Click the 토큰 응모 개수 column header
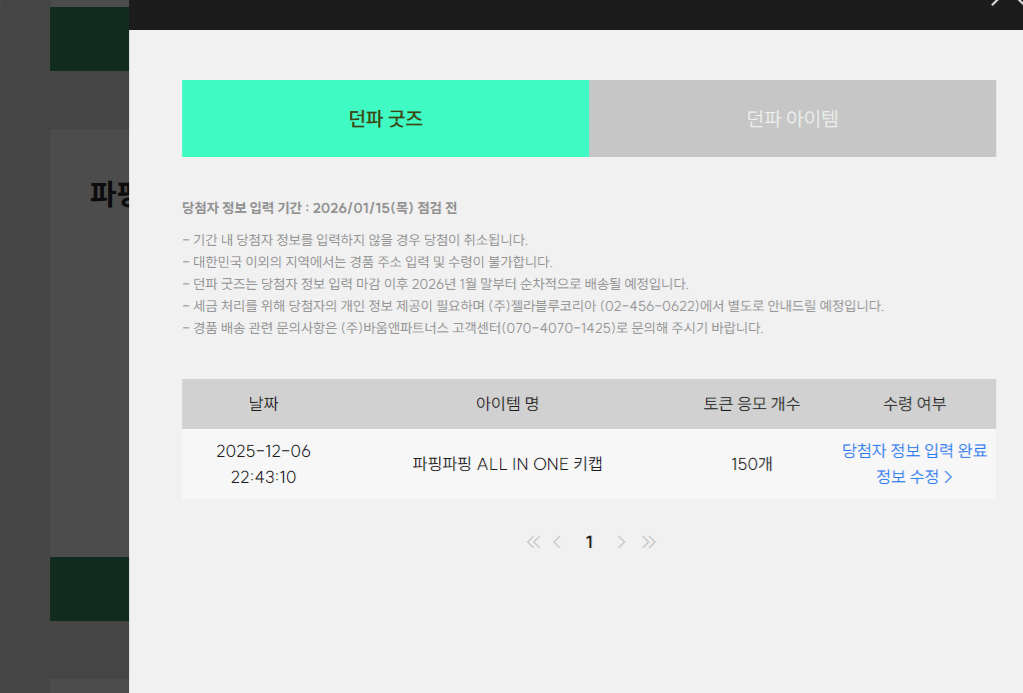 [x=751, y=404]
